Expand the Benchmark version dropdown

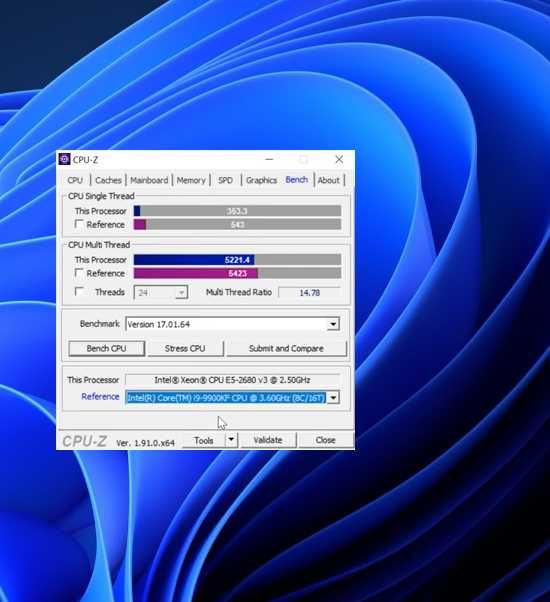click(333, 324)
